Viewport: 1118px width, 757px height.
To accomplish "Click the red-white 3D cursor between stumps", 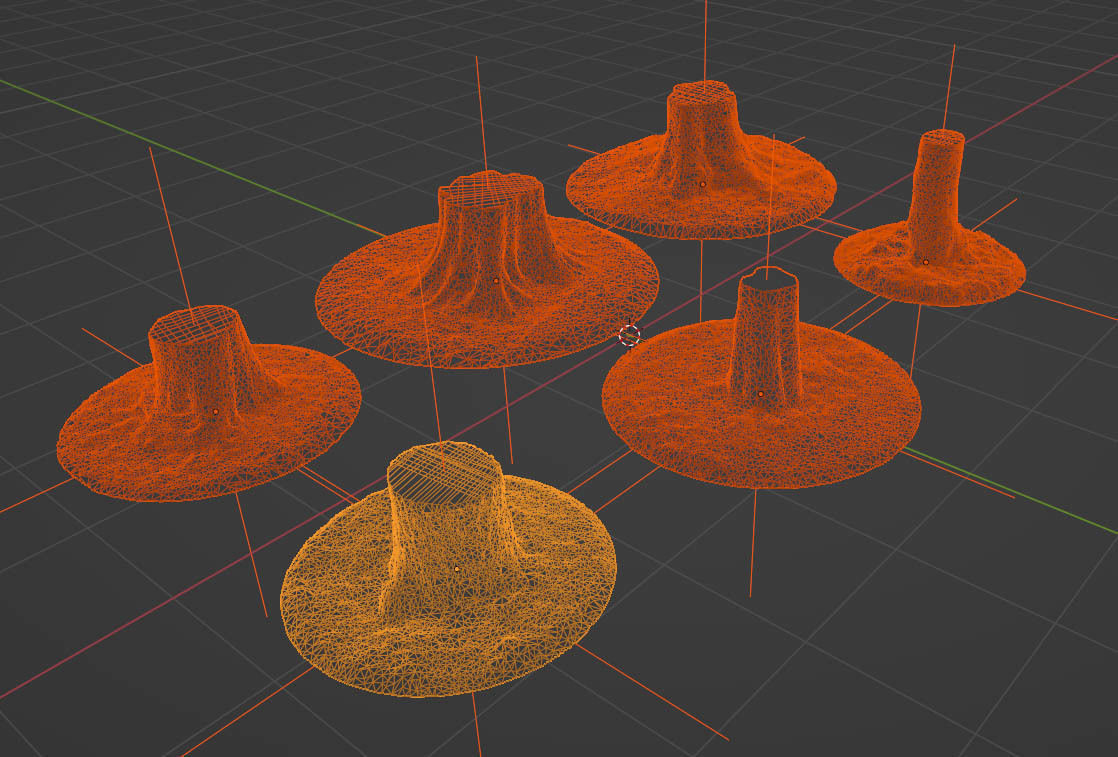I will [x=630, y=335].
